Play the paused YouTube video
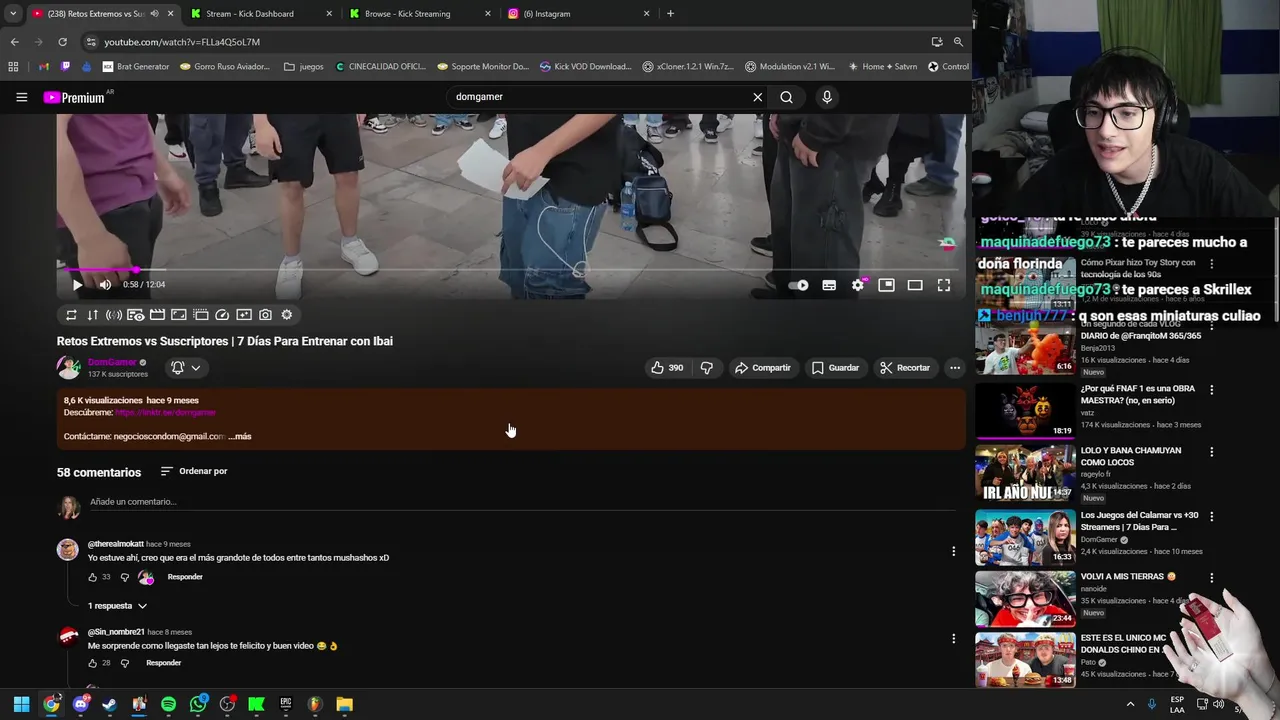Screen dimensions: 1280x720 click(77, 285)
